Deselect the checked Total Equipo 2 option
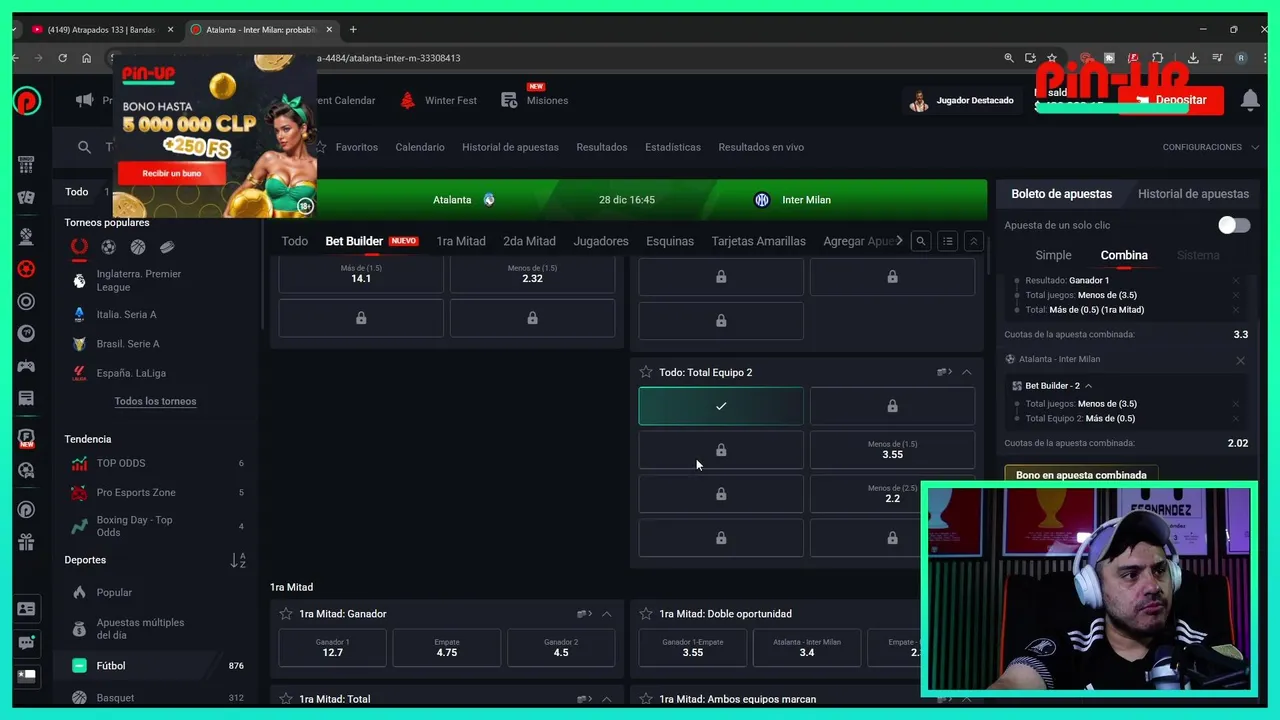 (721, 406)
